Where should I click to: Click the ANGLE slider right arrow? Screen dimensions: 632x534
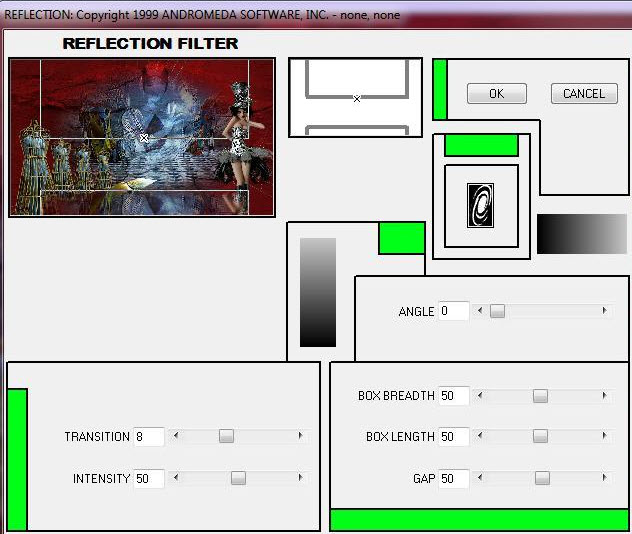coord(604,311)
